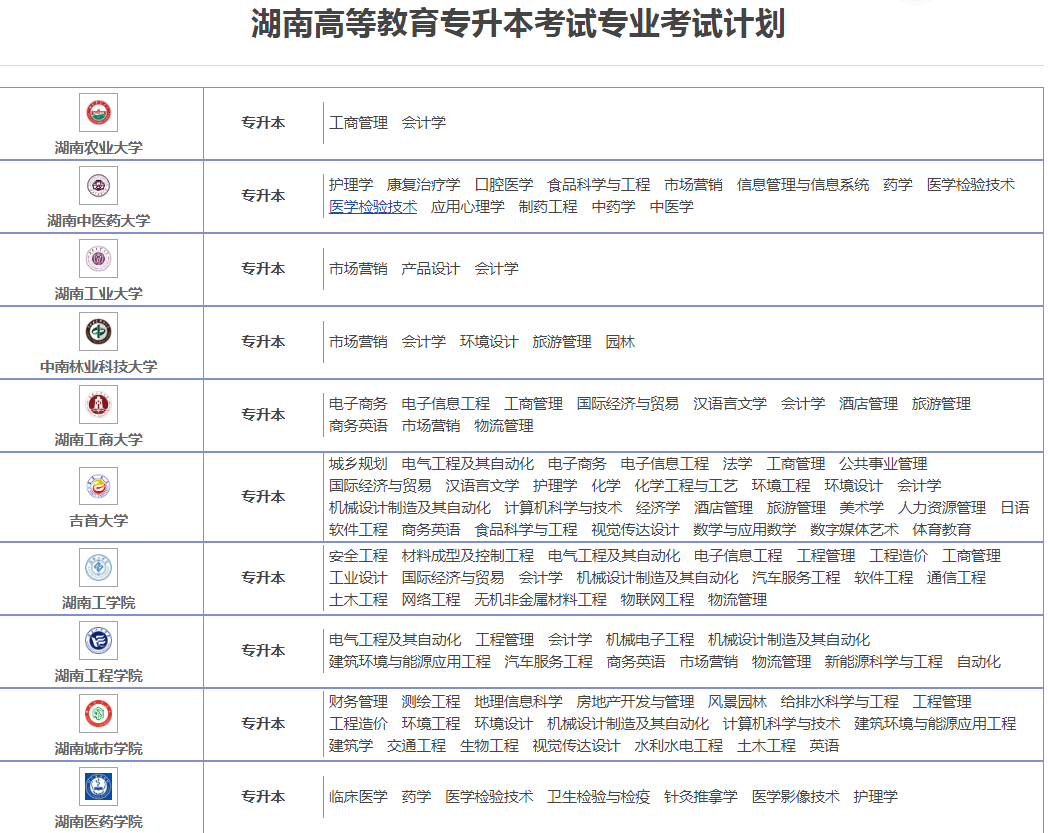Open 产品设计 under 湖南工业大学
Image resolution: width=1048 pixels, height=833 pixels.
(x=430, y=269)
